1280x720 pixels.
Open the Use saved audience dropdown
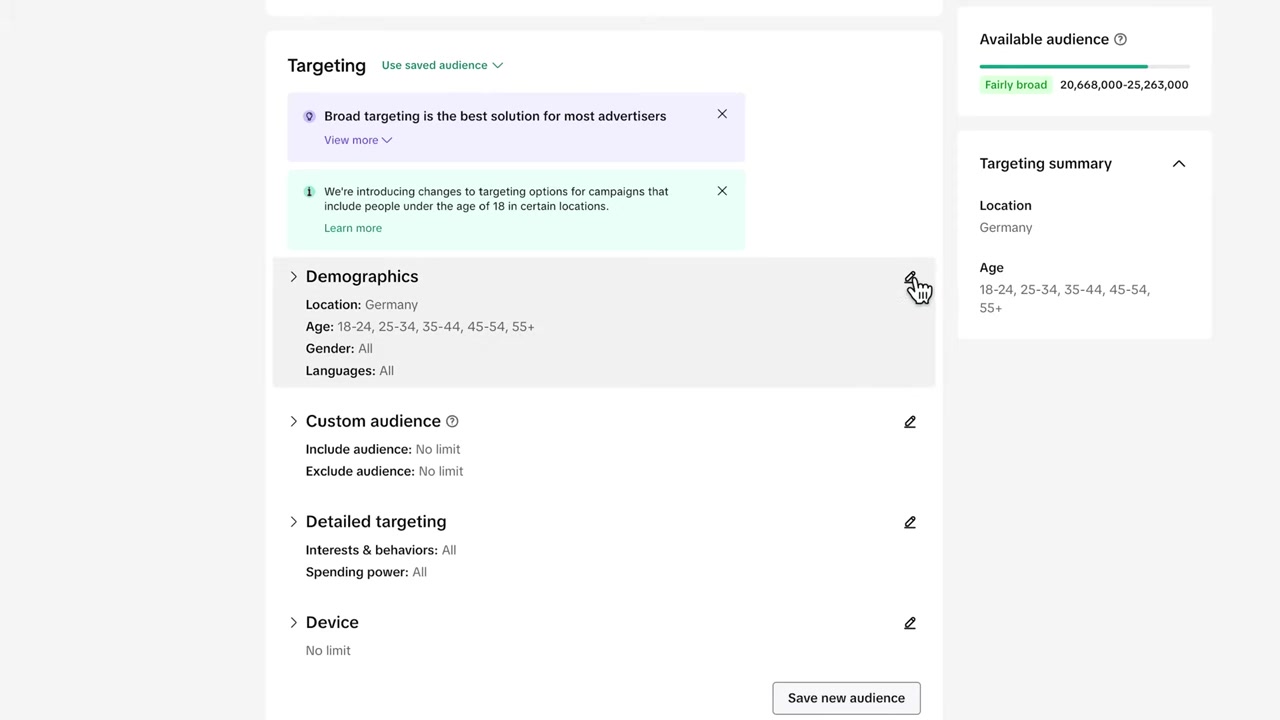pos(442,65)
